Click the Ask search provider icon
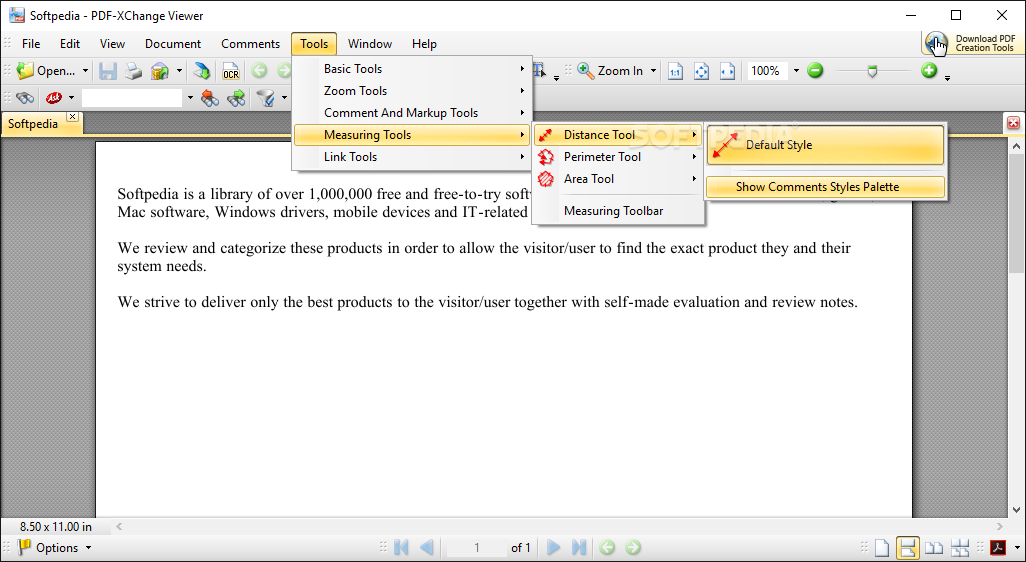This screenshot has height=562, width=1026. click(x=54, y=99)
